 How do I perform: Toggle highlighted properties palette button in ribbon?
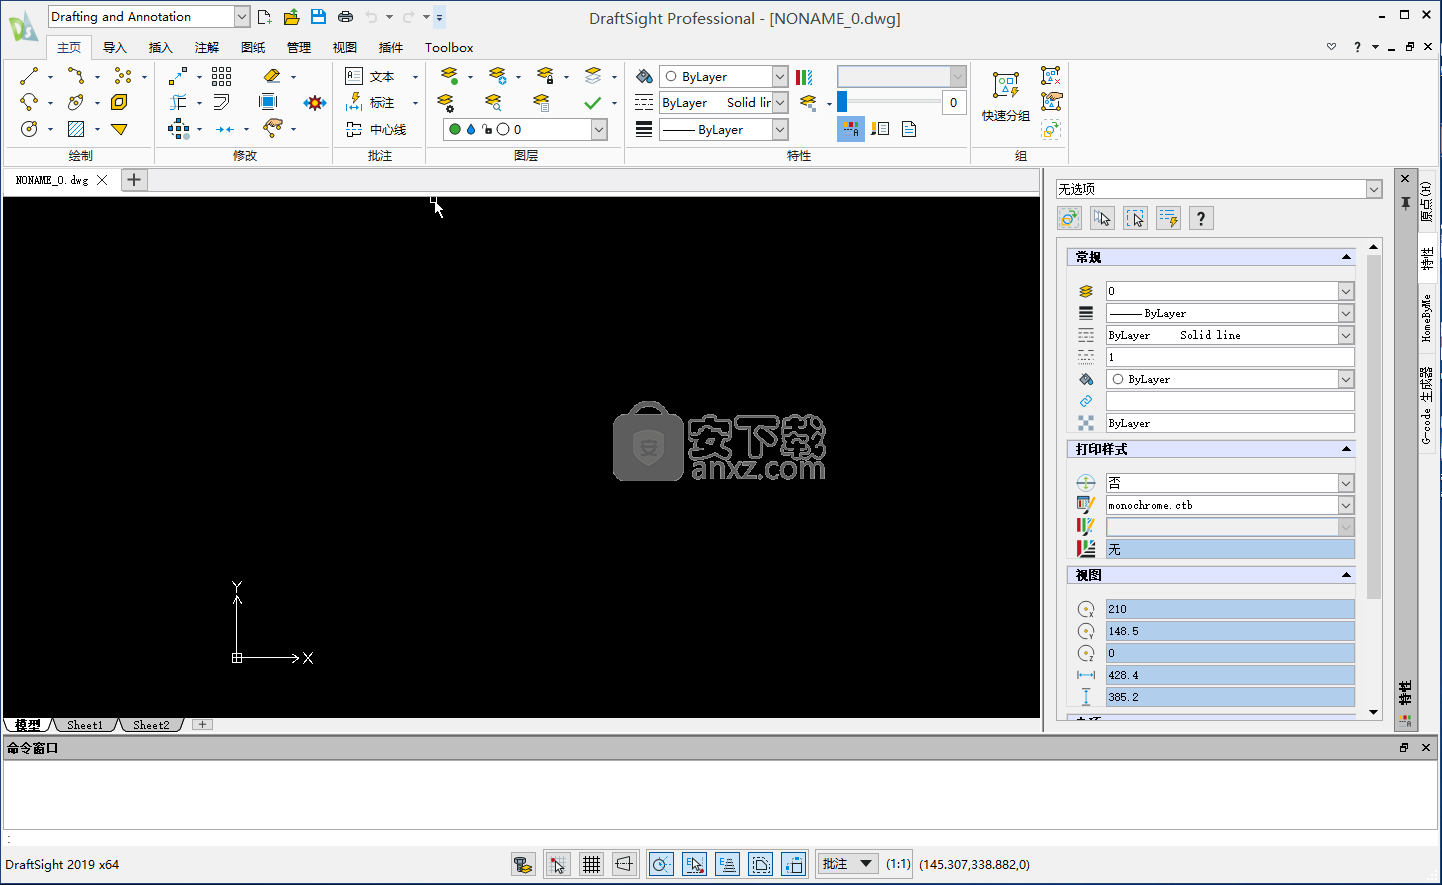pos(850,129)
